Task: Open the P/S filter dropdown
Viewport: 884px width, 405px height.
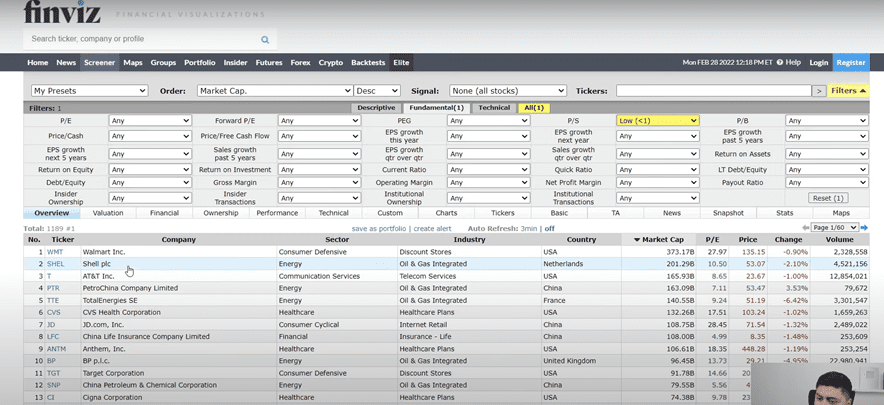Action: pos(656,121)
